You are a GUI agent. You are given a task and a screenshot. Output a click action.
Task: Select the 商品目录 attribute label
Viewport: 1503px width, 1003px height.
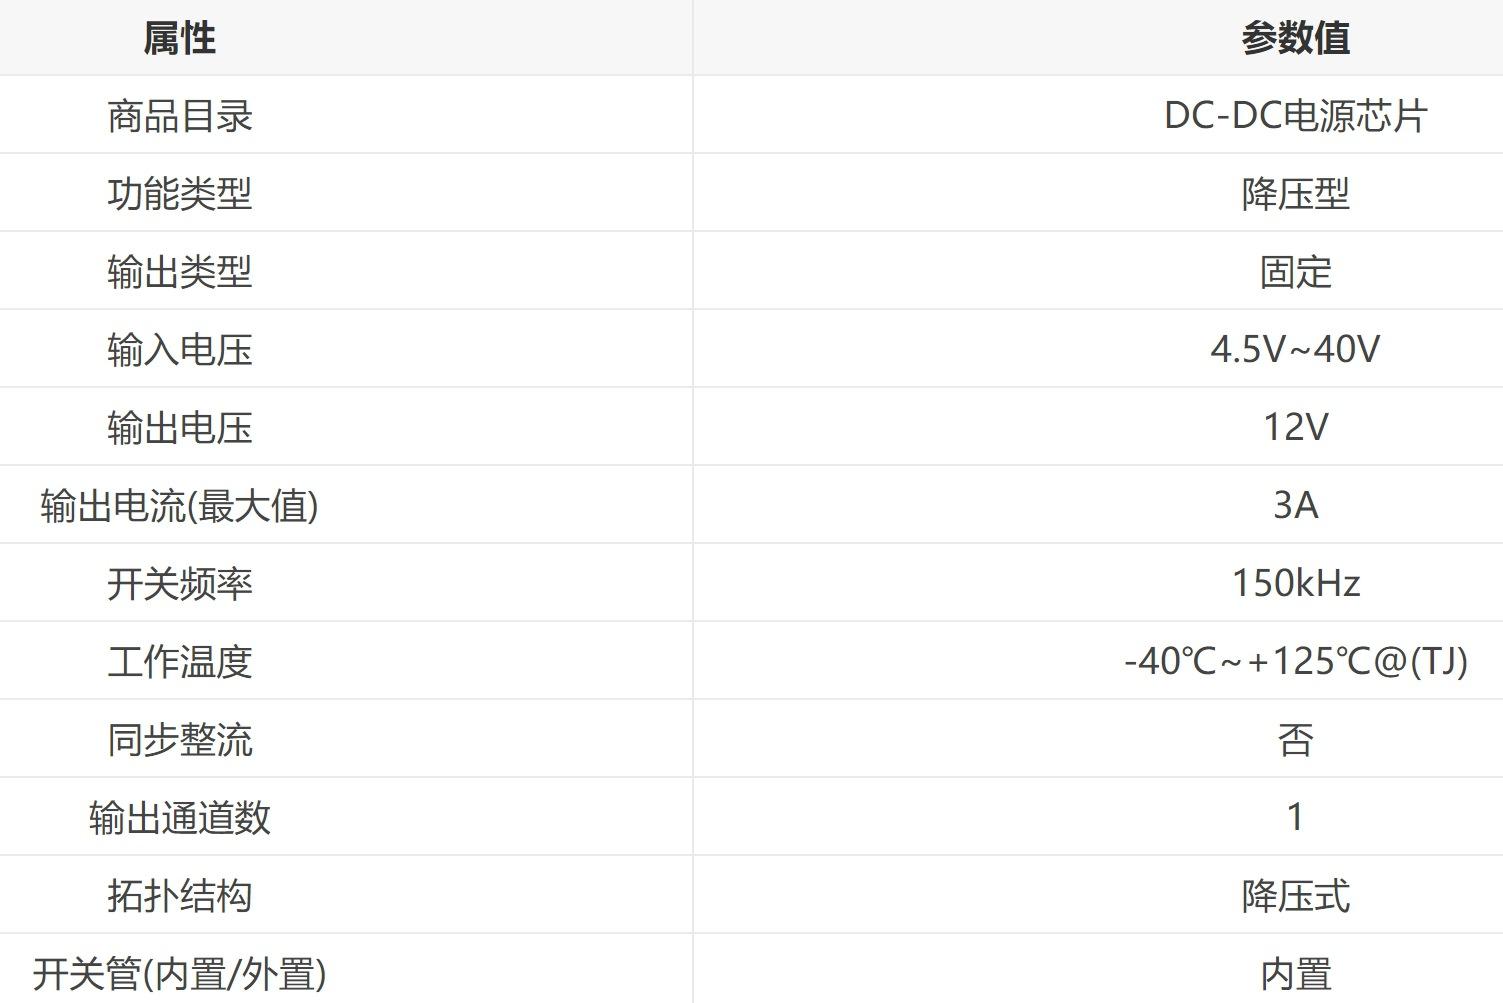(180, 116)
